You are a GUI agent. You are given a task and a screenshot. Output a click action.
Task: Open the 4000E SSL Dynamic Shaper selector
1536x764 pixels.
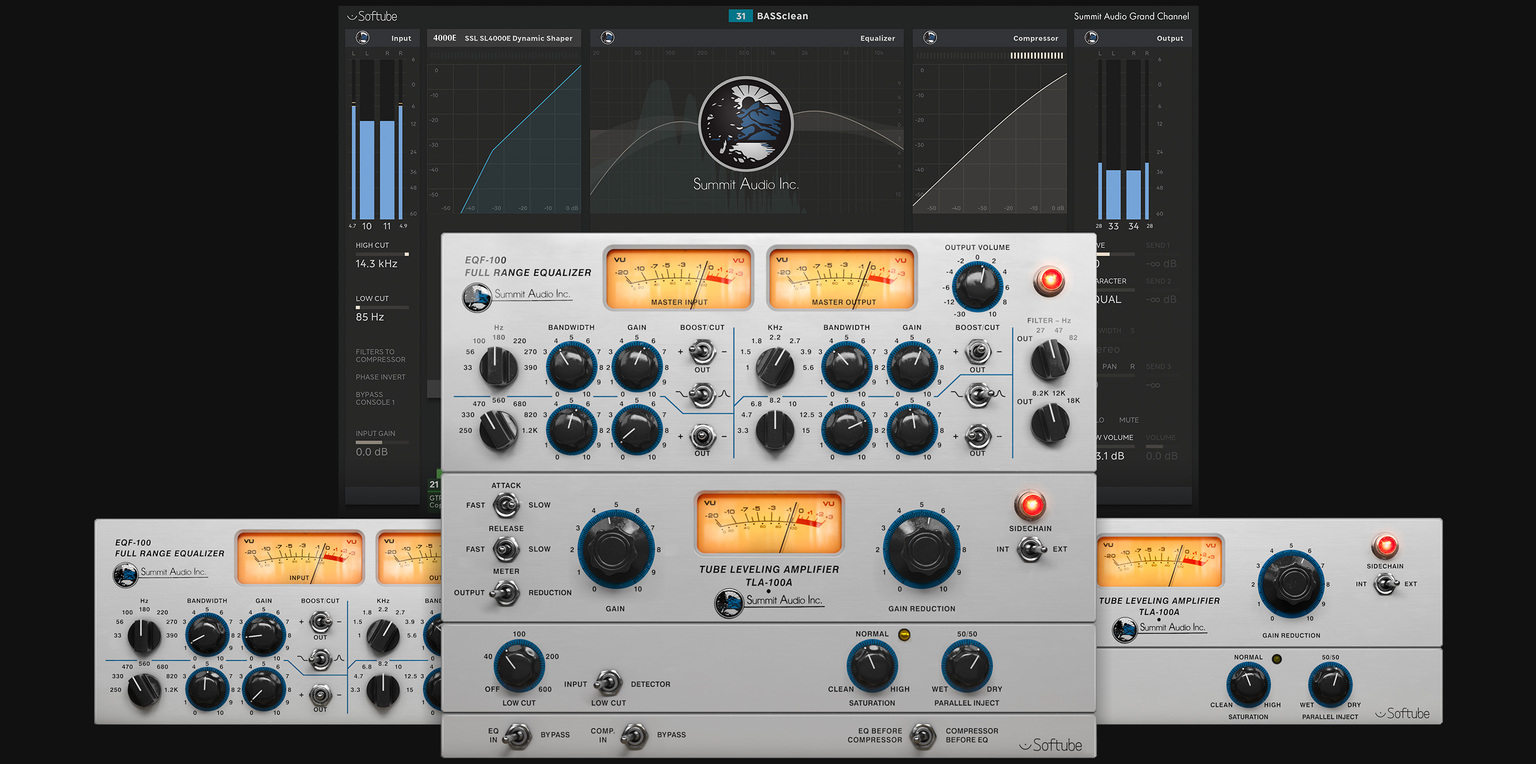[x=505, y=38]
